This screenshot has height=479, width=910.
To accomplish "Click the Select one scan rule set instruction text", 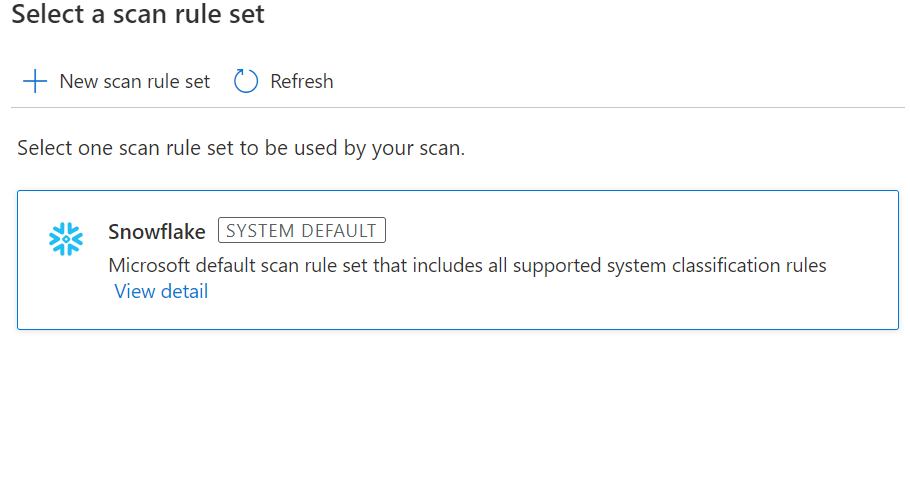I will (x=241, y=149).
